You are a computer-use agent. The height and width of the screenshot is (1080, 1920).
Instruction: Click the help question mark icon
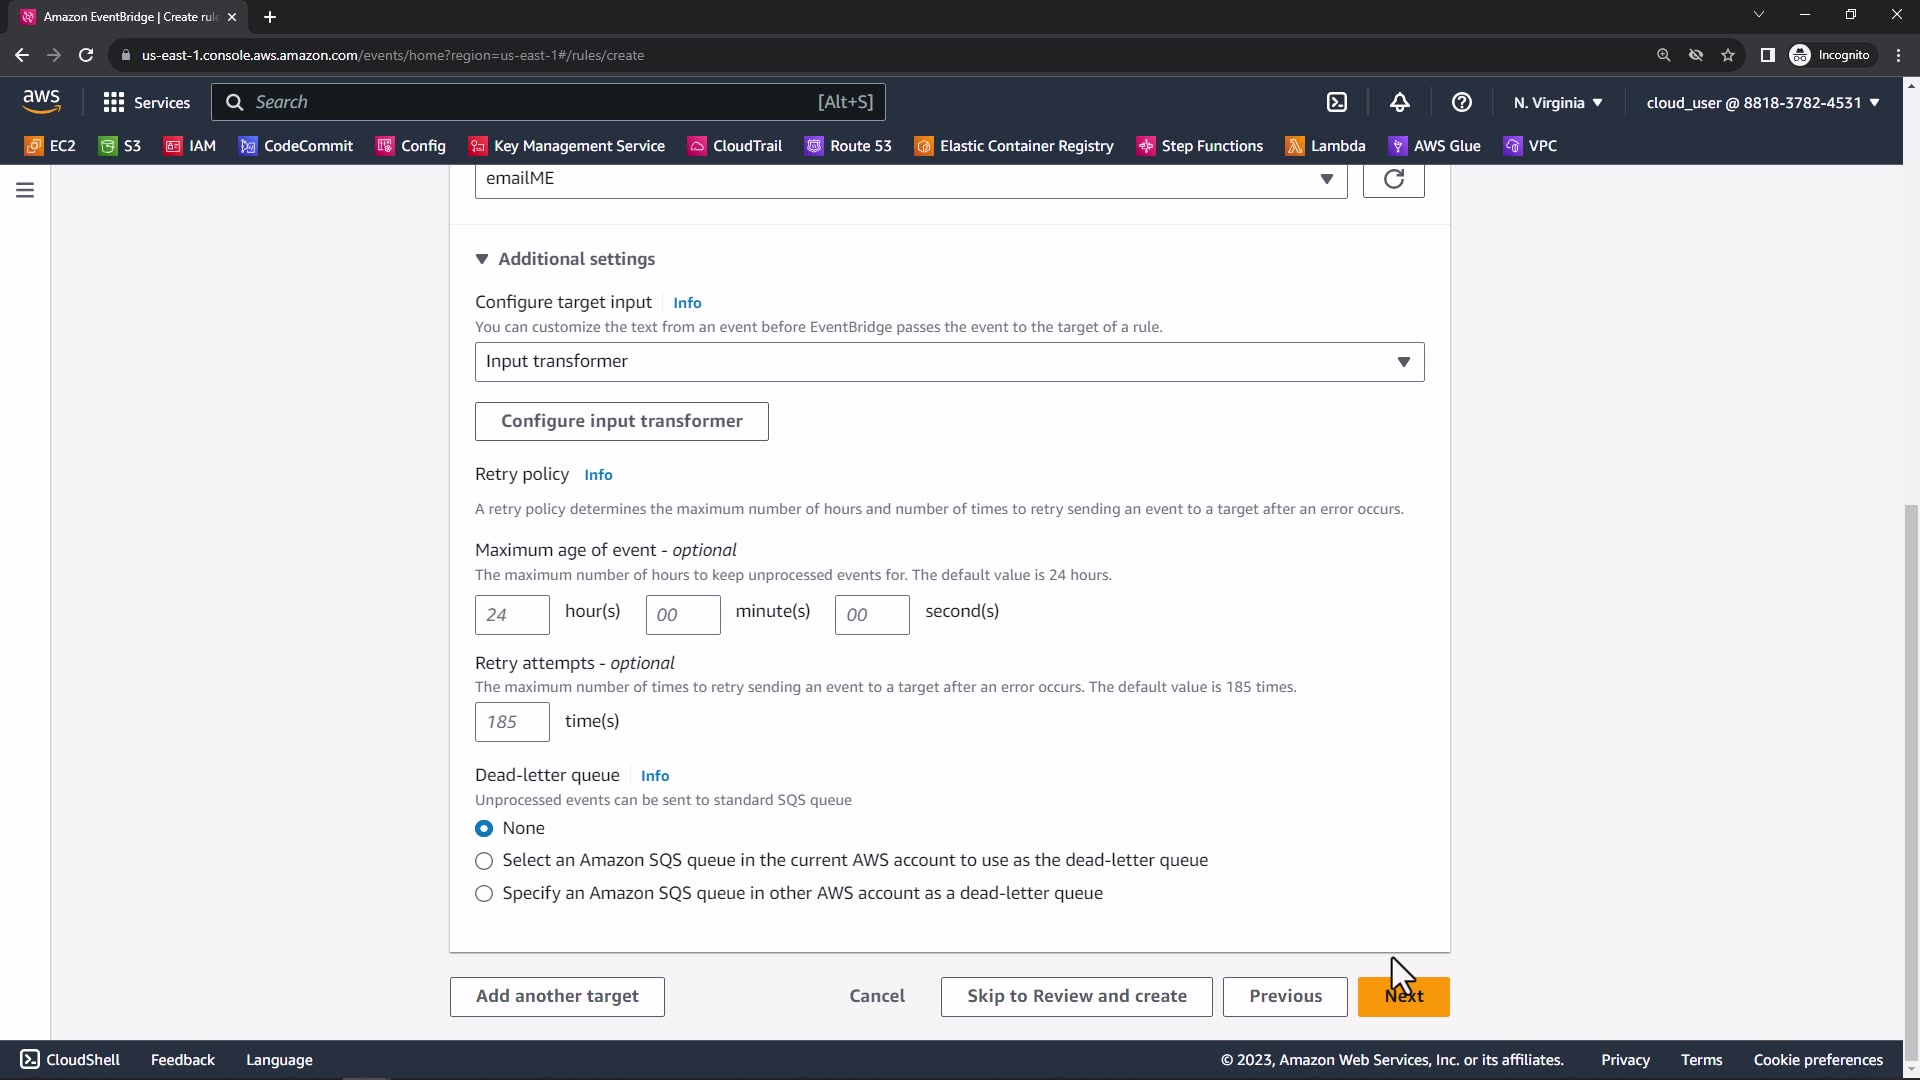1461,102
